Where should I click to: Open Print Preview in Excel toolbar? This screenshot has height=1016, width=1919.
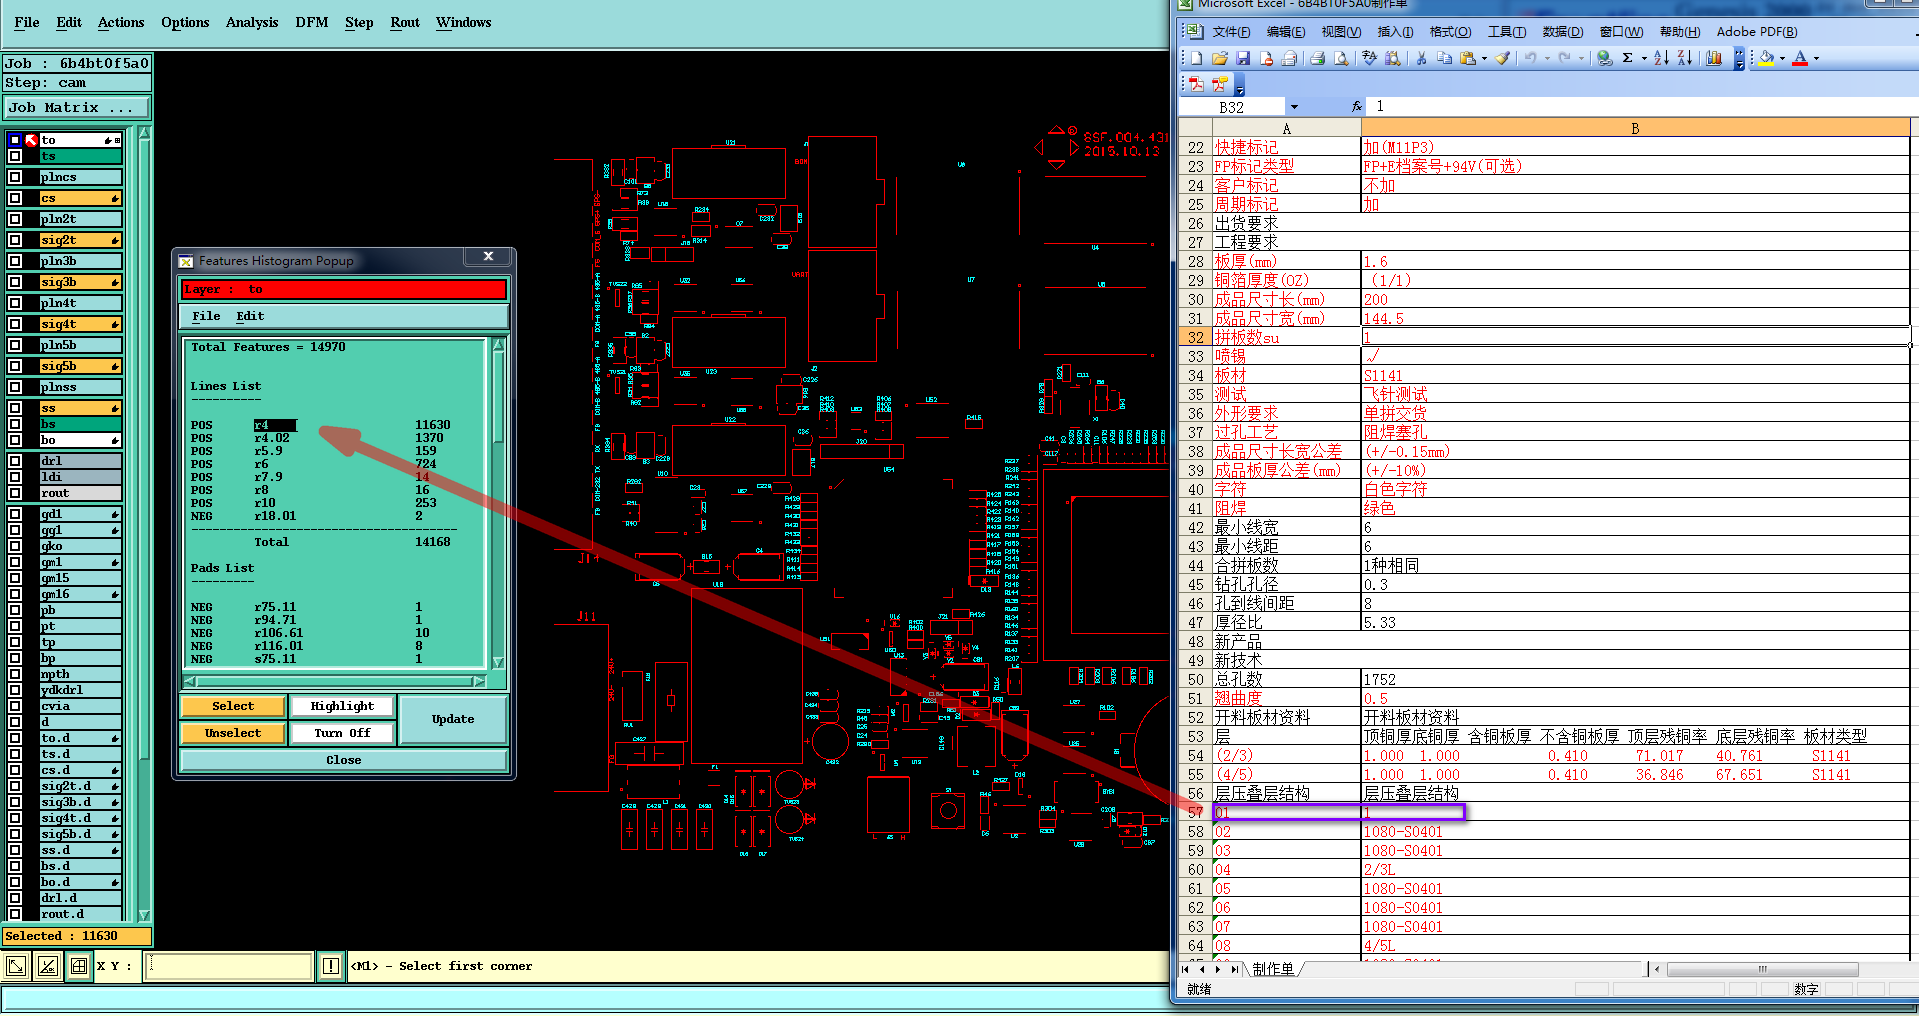1341,58
